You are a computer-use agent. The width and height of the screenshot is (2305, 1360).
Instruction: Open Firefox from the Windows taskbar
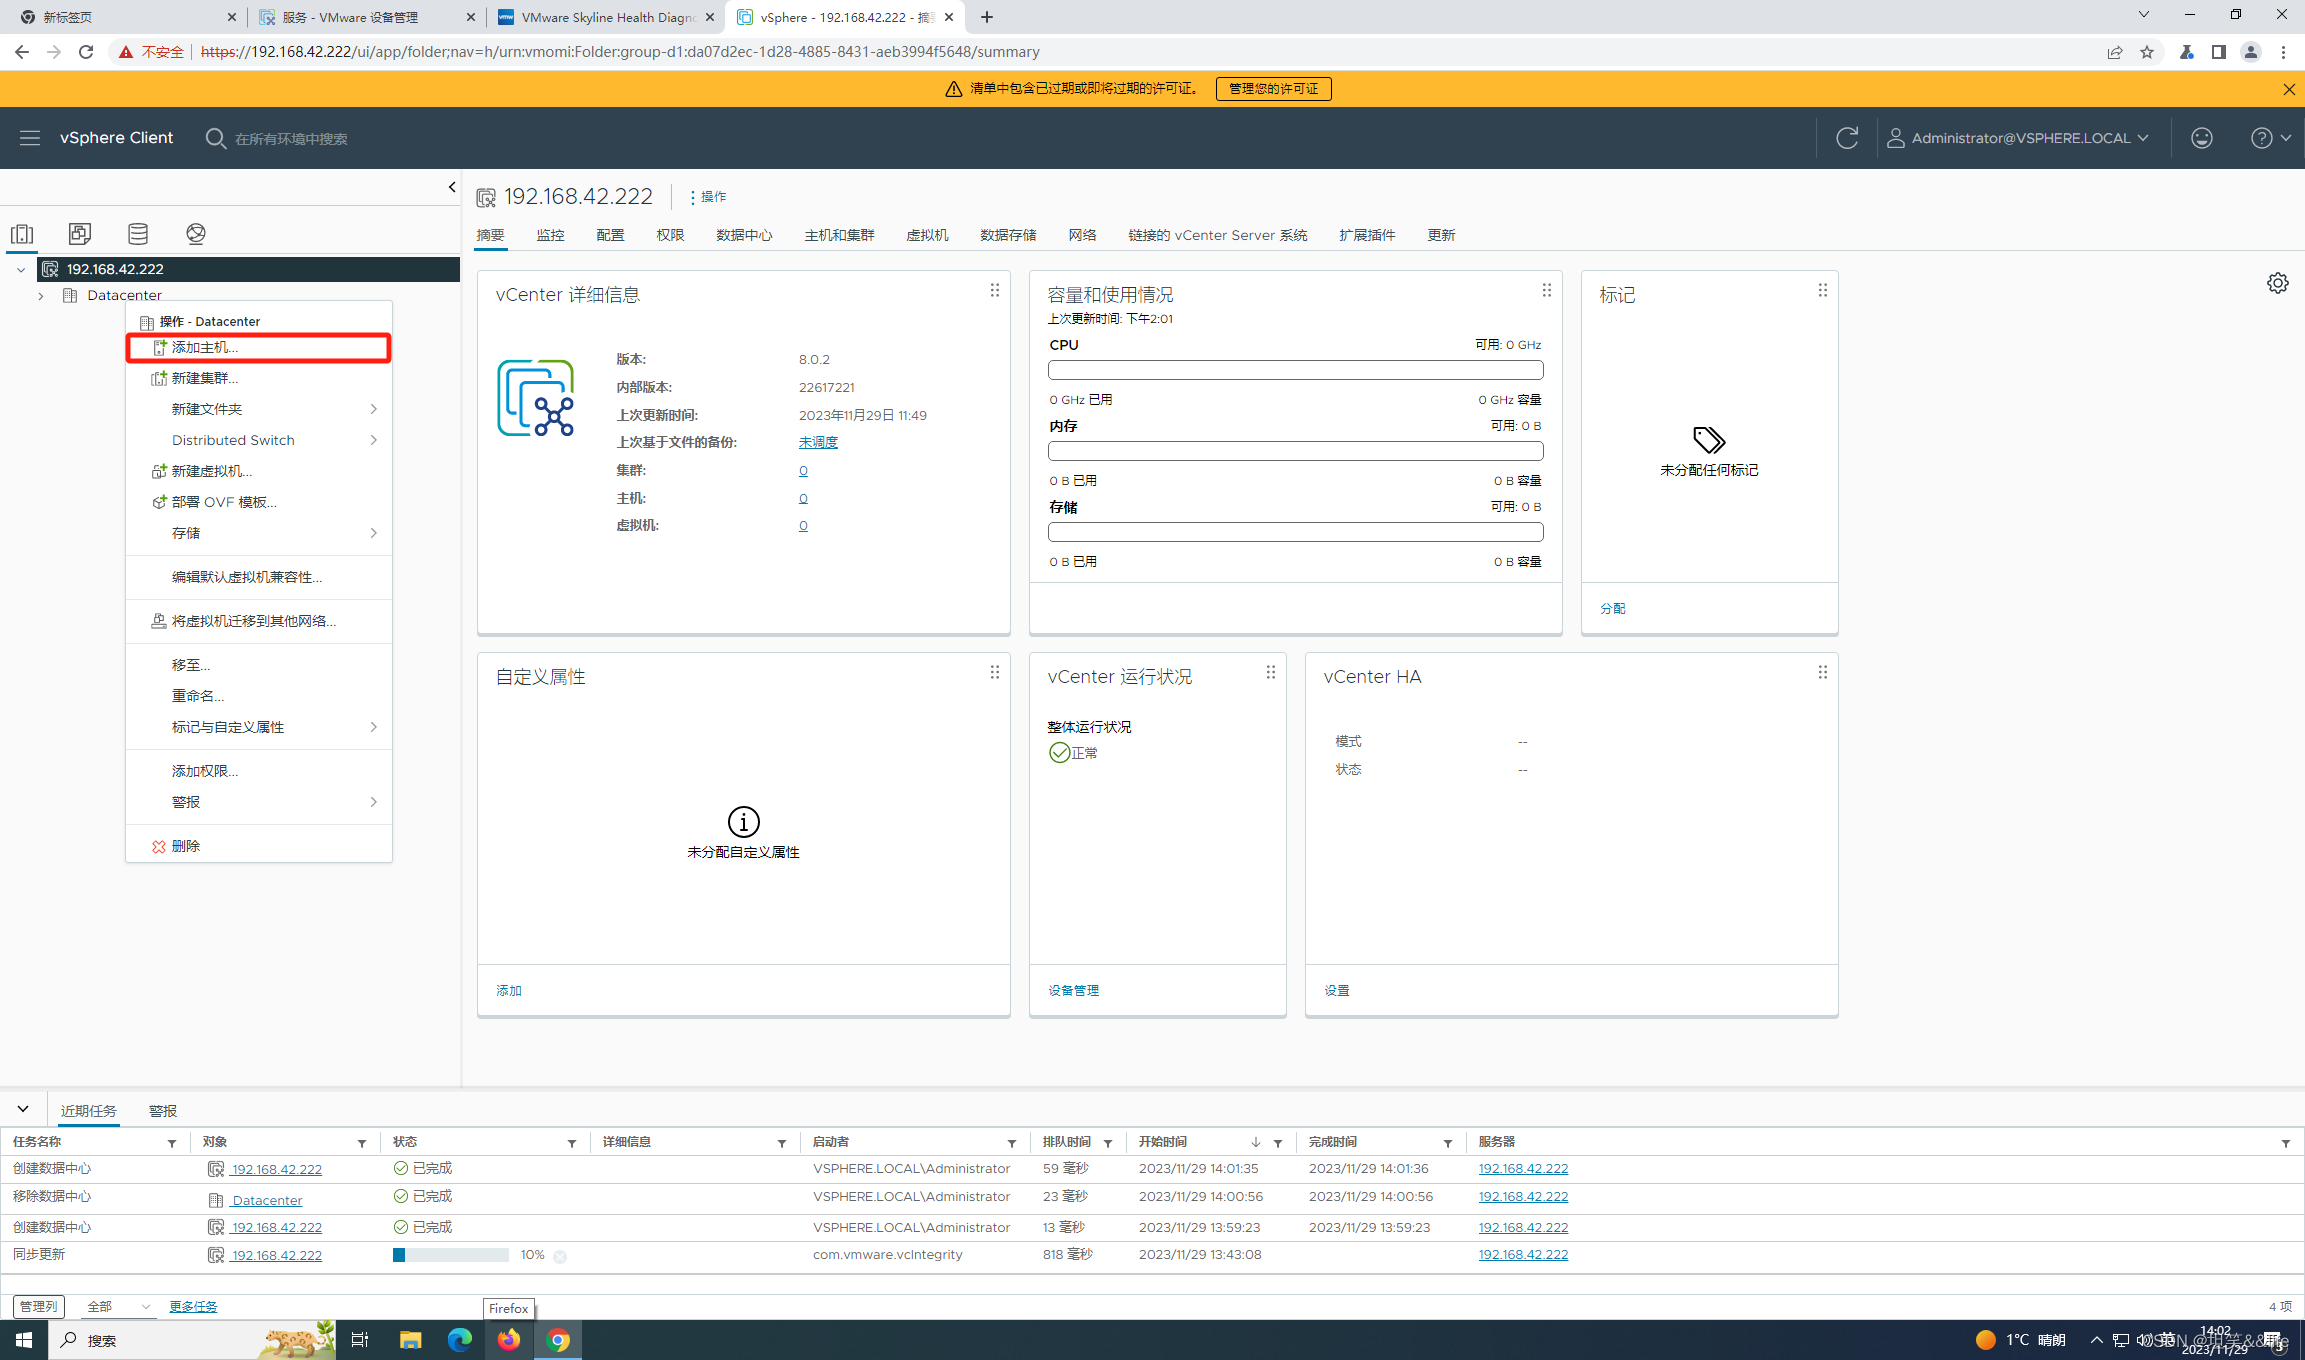(x=508, y=1340)
